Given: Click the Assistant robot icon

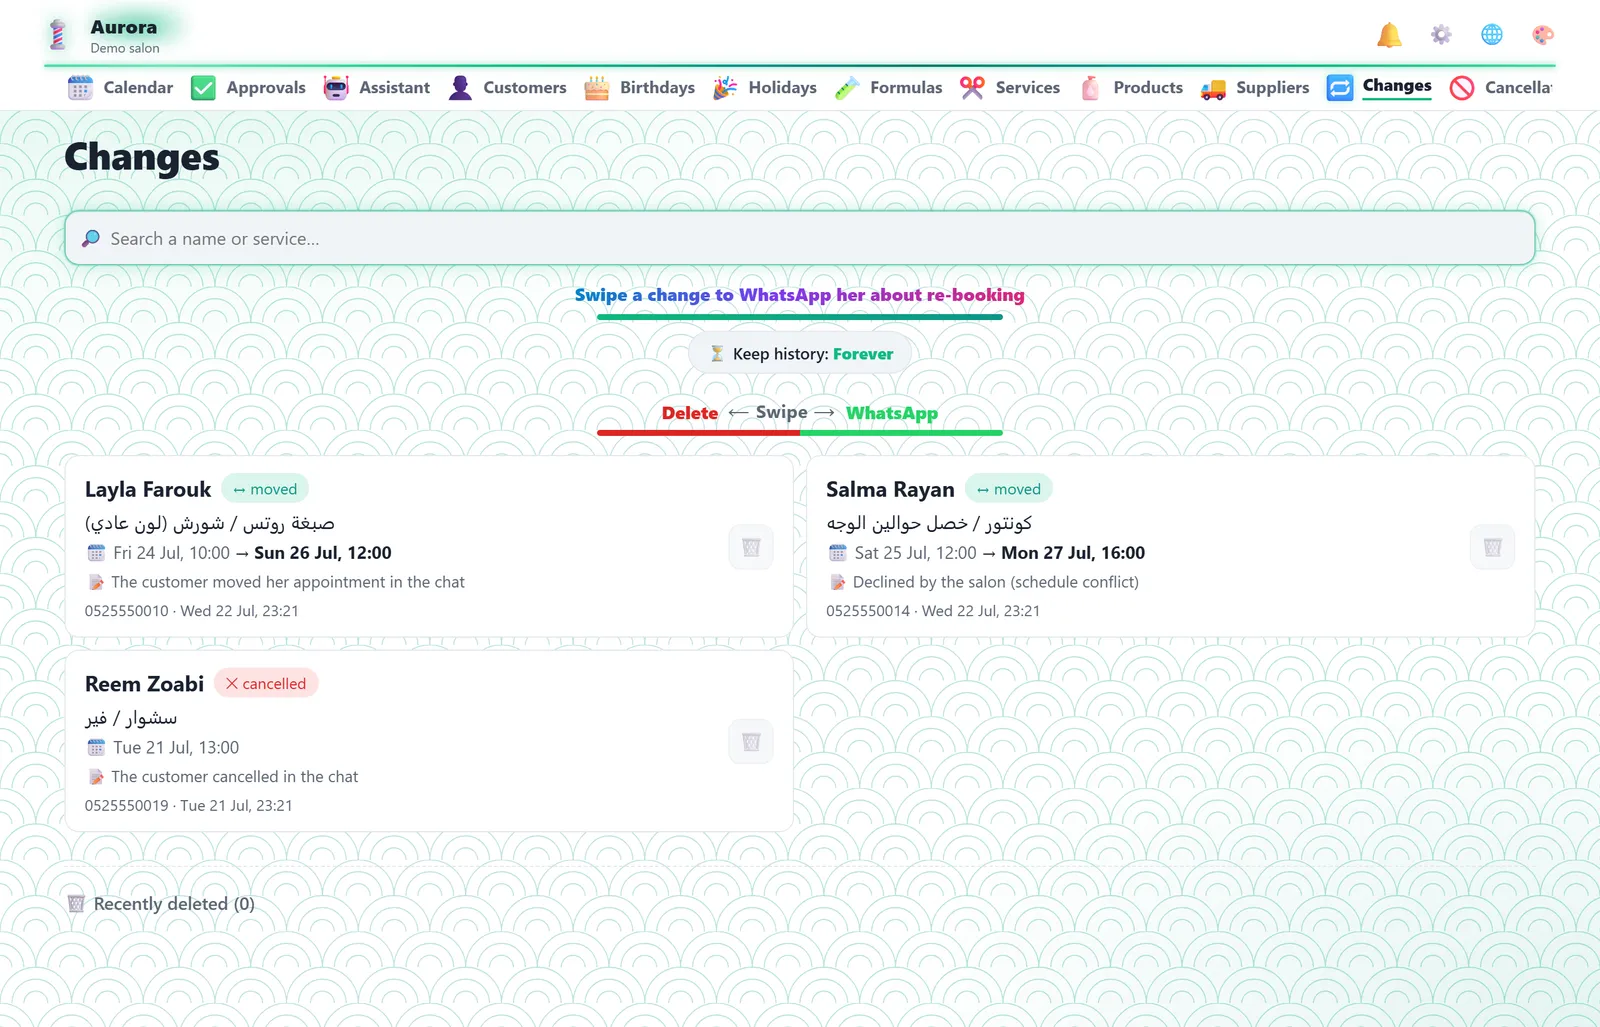Looking at the screenshot, I should 336,88.
